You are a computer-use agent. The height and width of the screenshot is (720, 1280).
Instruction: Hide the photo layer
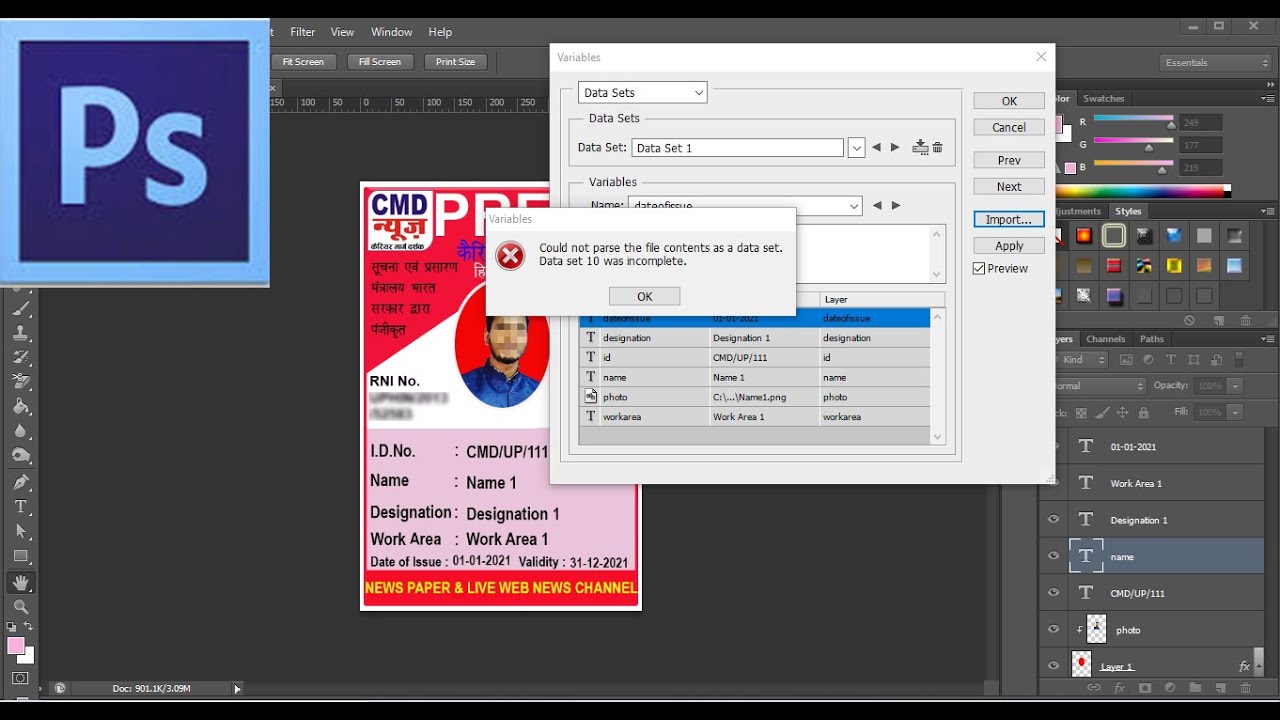tap(1053, 630)
